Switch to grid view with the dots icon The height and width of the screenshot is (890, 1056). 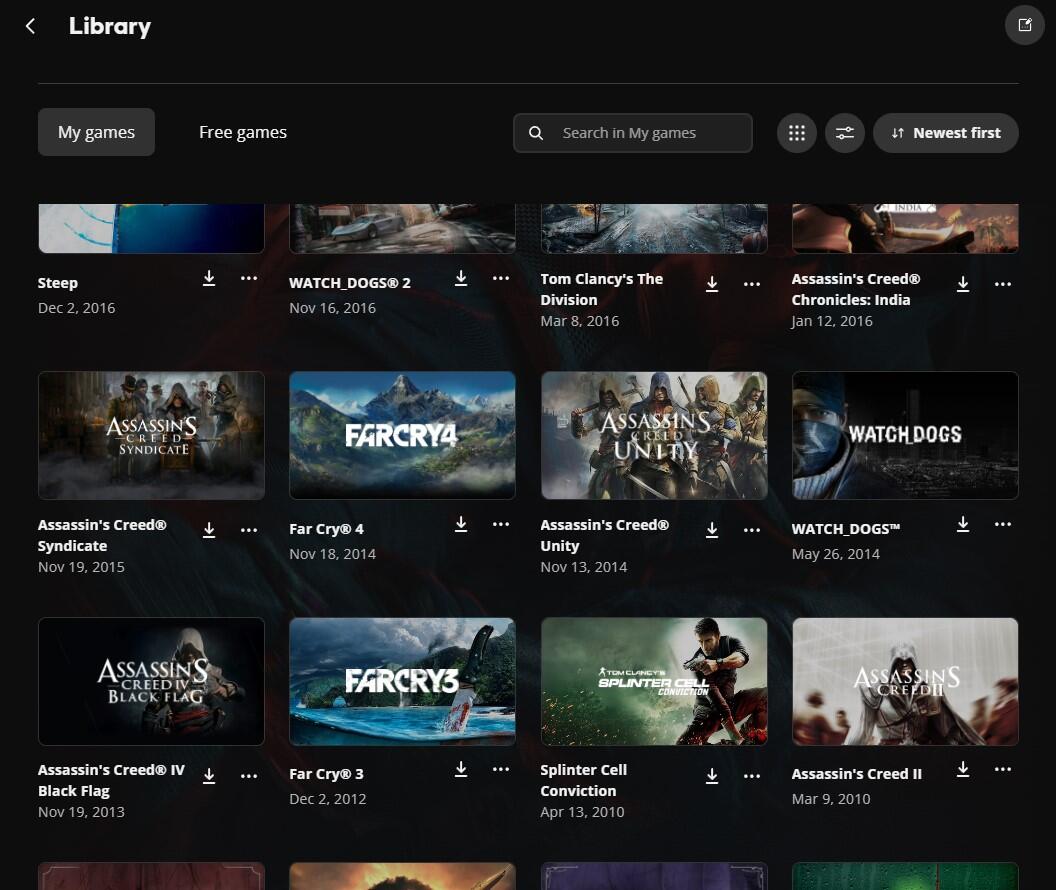(797, 133)
